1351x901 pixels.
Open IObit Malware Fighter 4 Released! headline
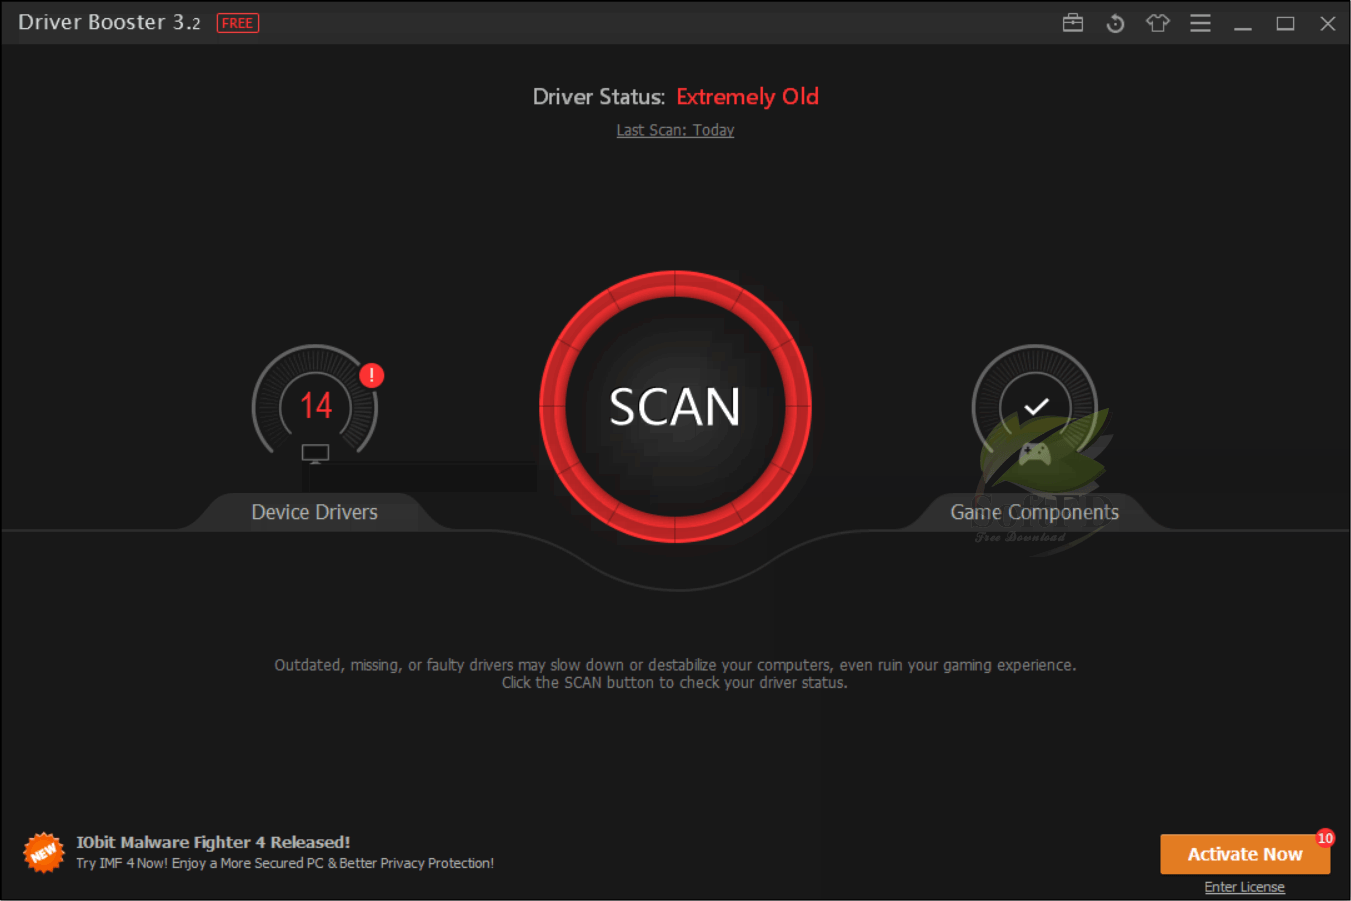[213, 842]
